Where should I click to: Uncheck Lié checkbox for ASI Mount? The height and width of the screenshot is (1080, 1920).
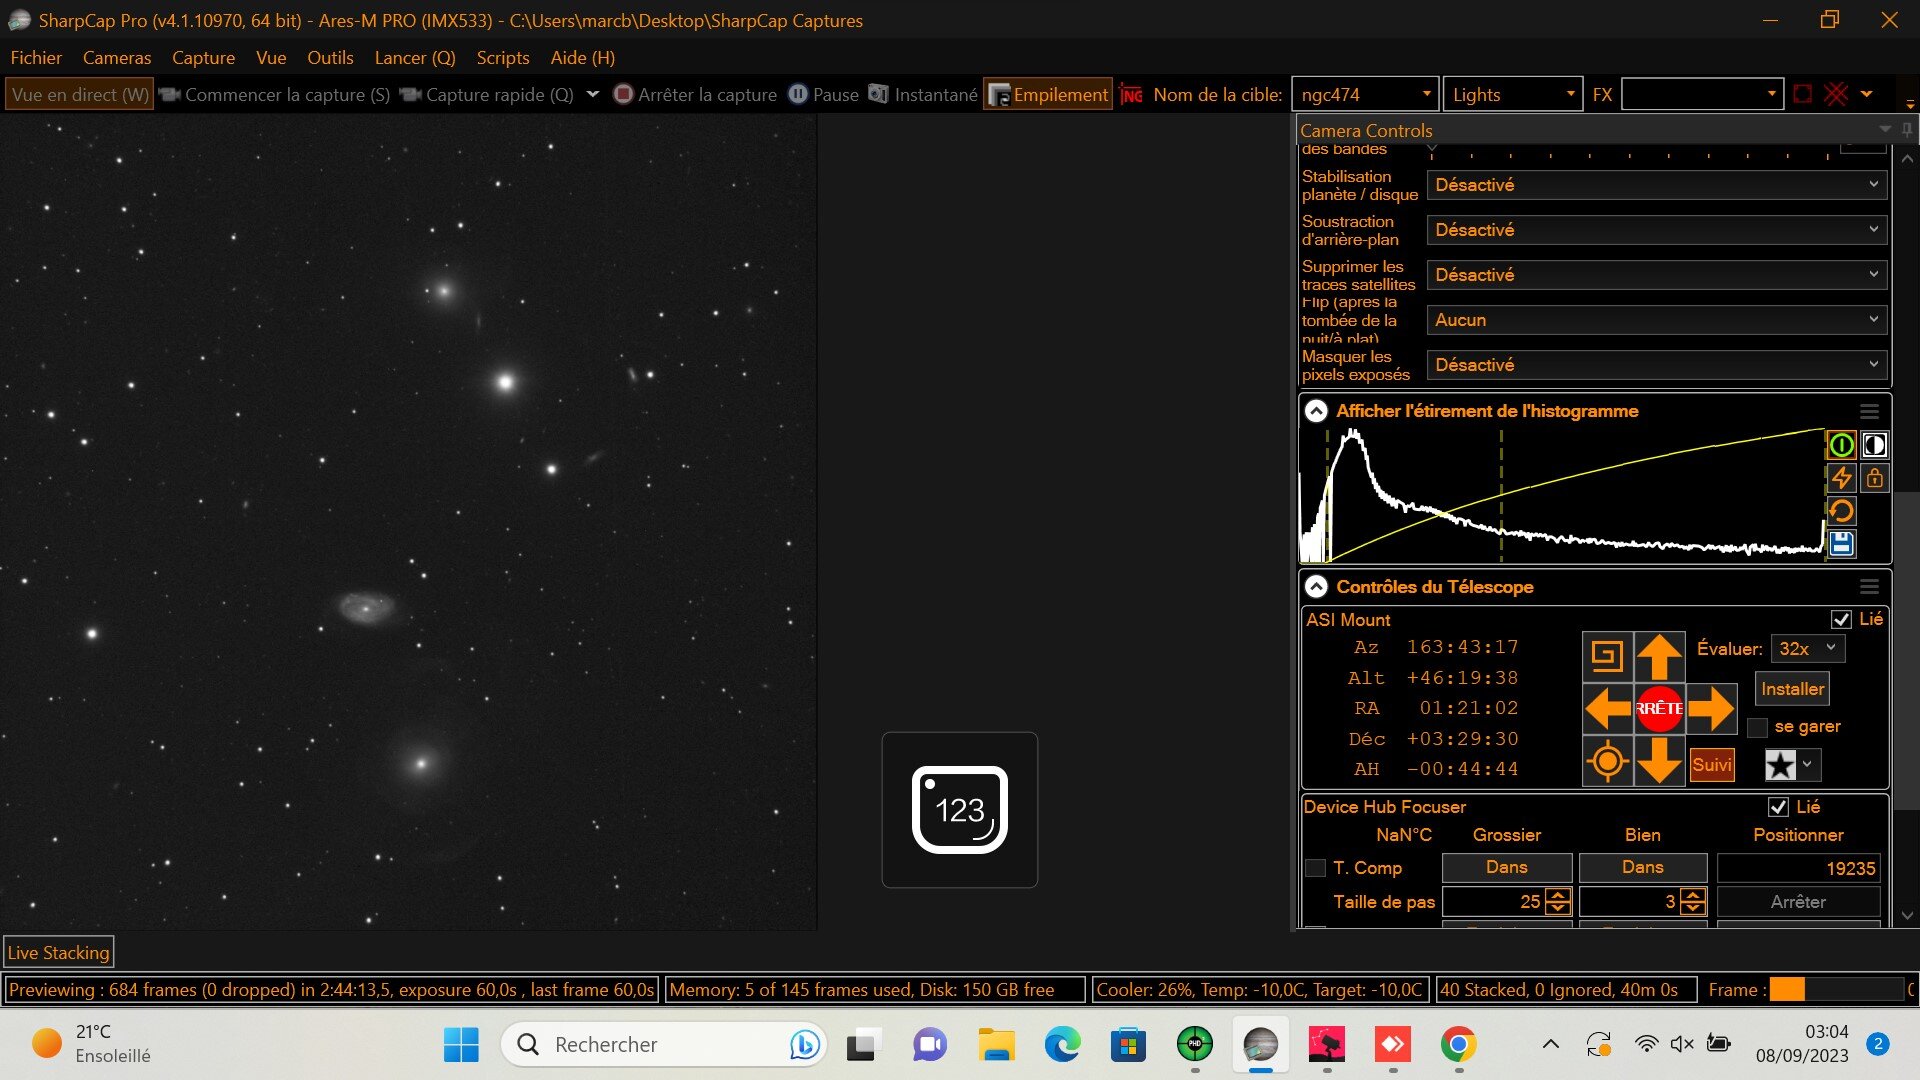1841,620
